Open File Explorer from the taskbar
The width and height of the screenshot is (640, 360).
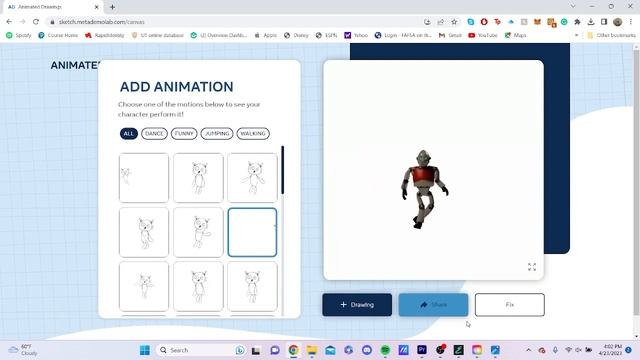pos(312,350)
